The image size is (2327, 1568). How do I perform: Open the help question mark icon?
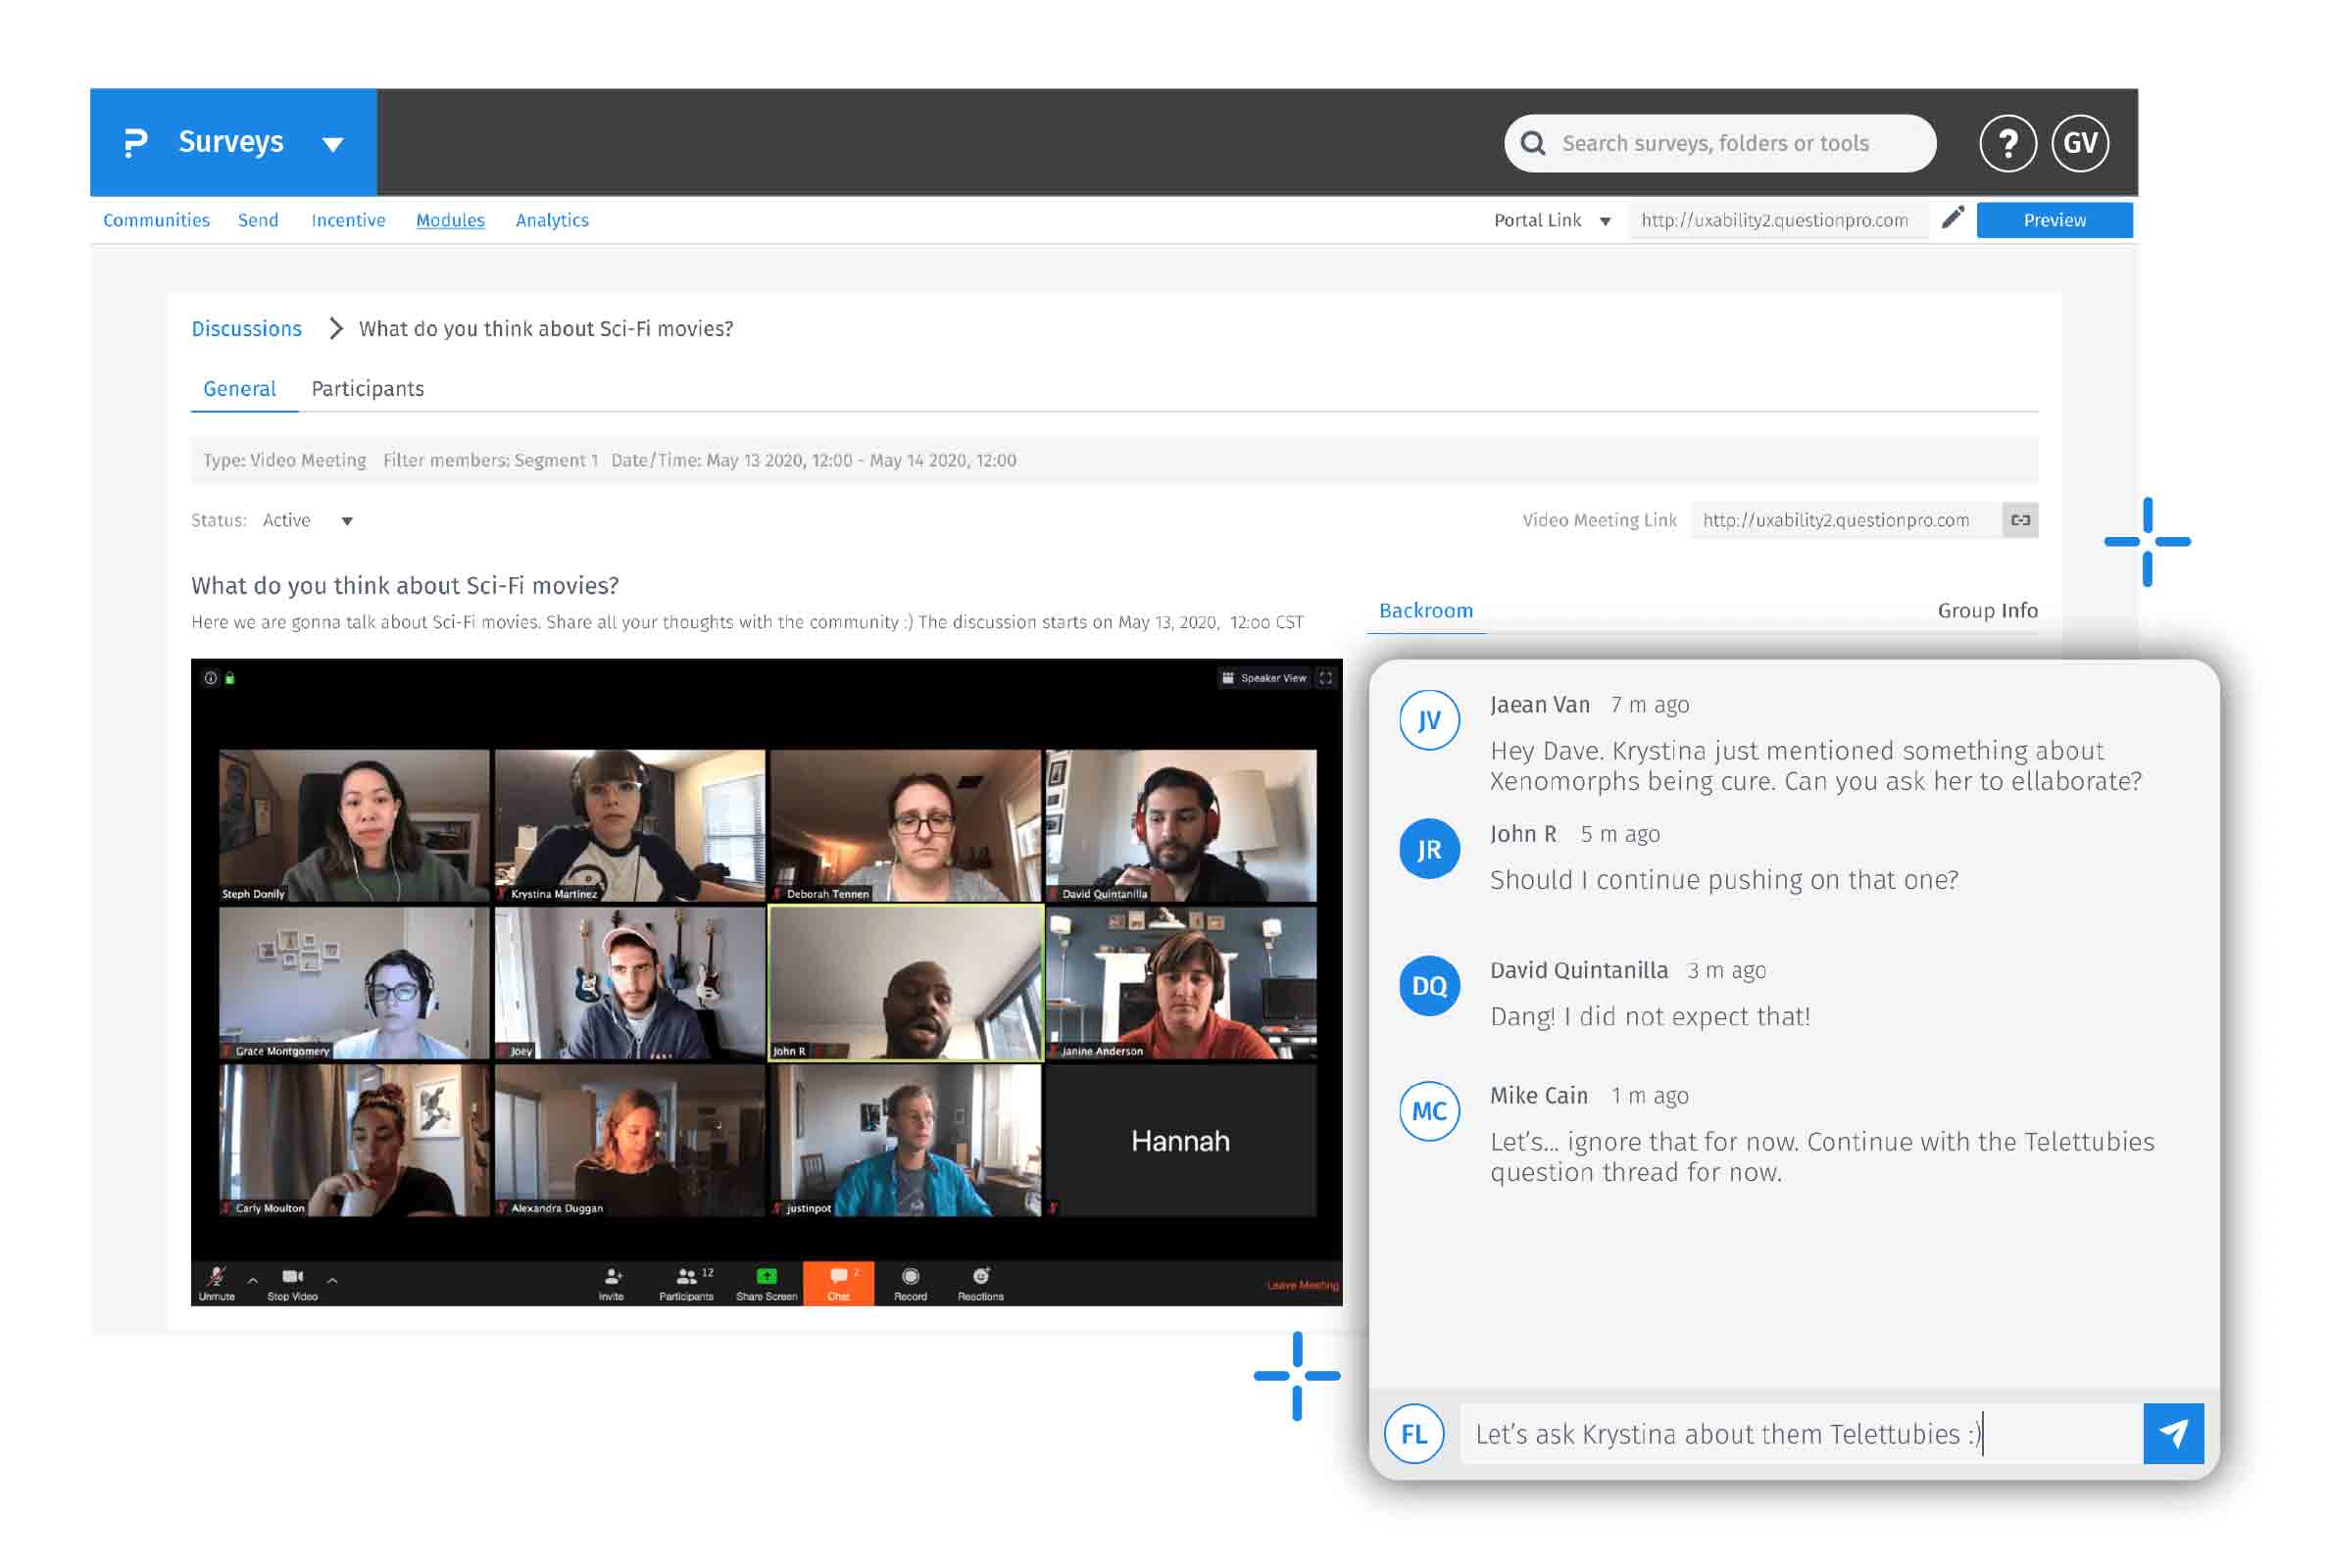coord(2007,143)
